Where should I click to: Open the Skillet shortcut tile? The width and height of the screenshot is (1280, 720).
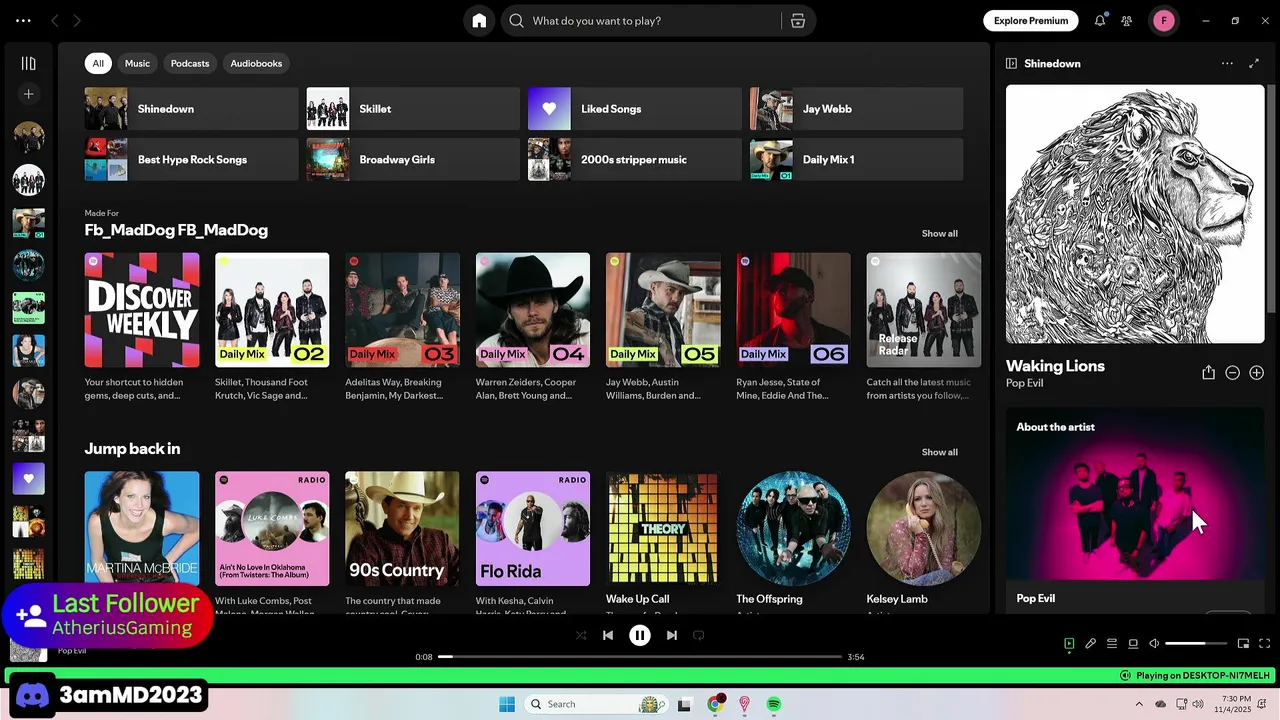[x=413, y=109]
